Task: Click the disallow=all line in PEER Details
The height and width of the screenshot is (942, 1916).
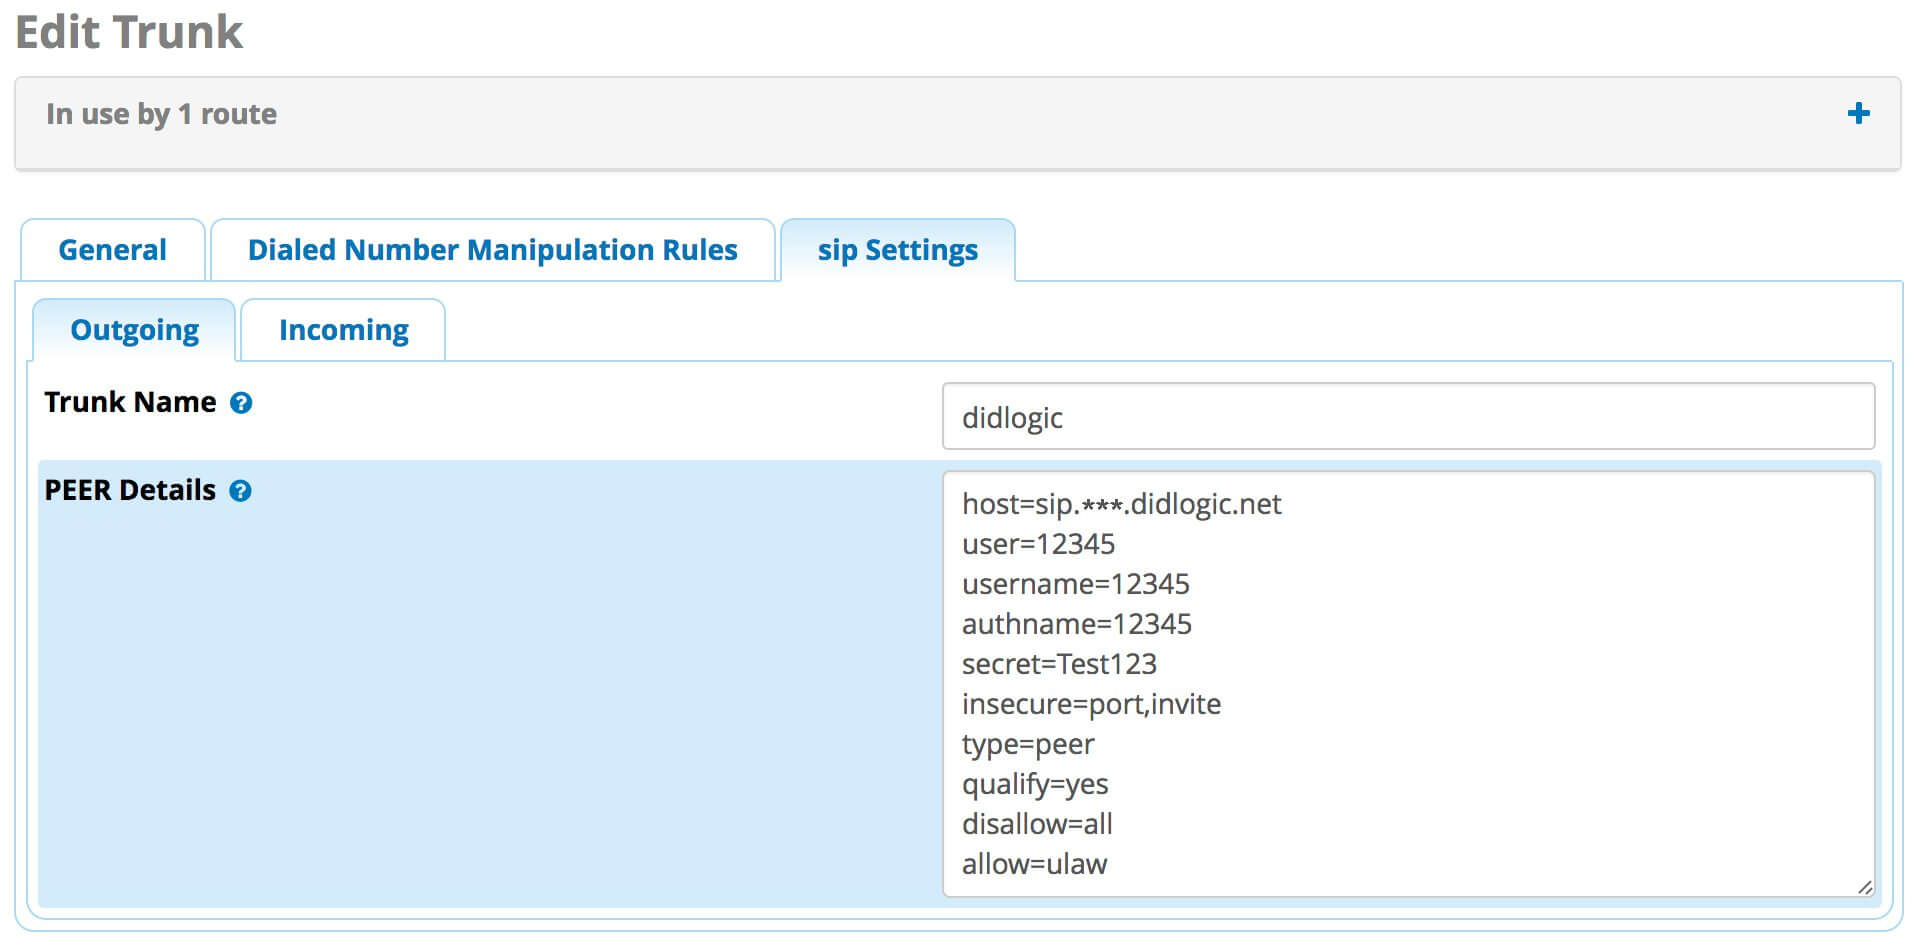Action: (x=1036, y=824)
